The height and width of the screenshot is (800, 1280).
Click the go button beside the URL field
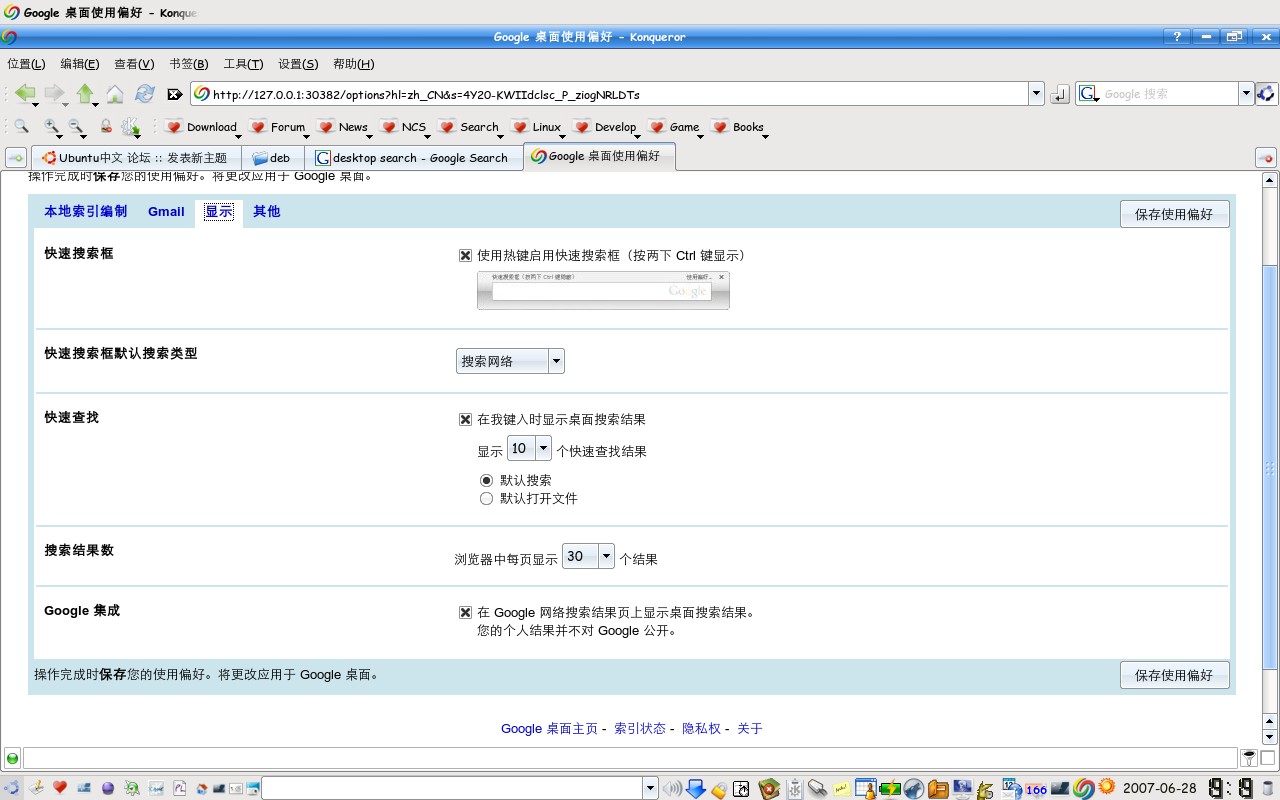coord(1060,94)
